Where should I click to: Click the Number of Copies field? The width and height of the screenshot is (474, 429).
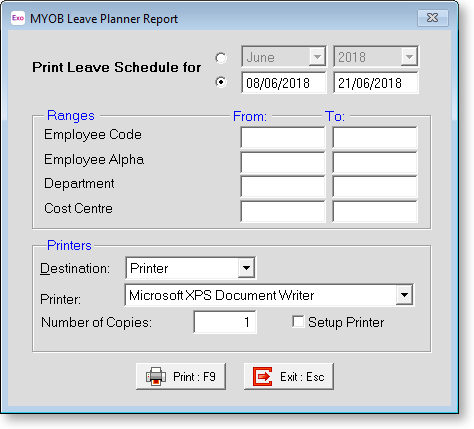pos(225,322)
